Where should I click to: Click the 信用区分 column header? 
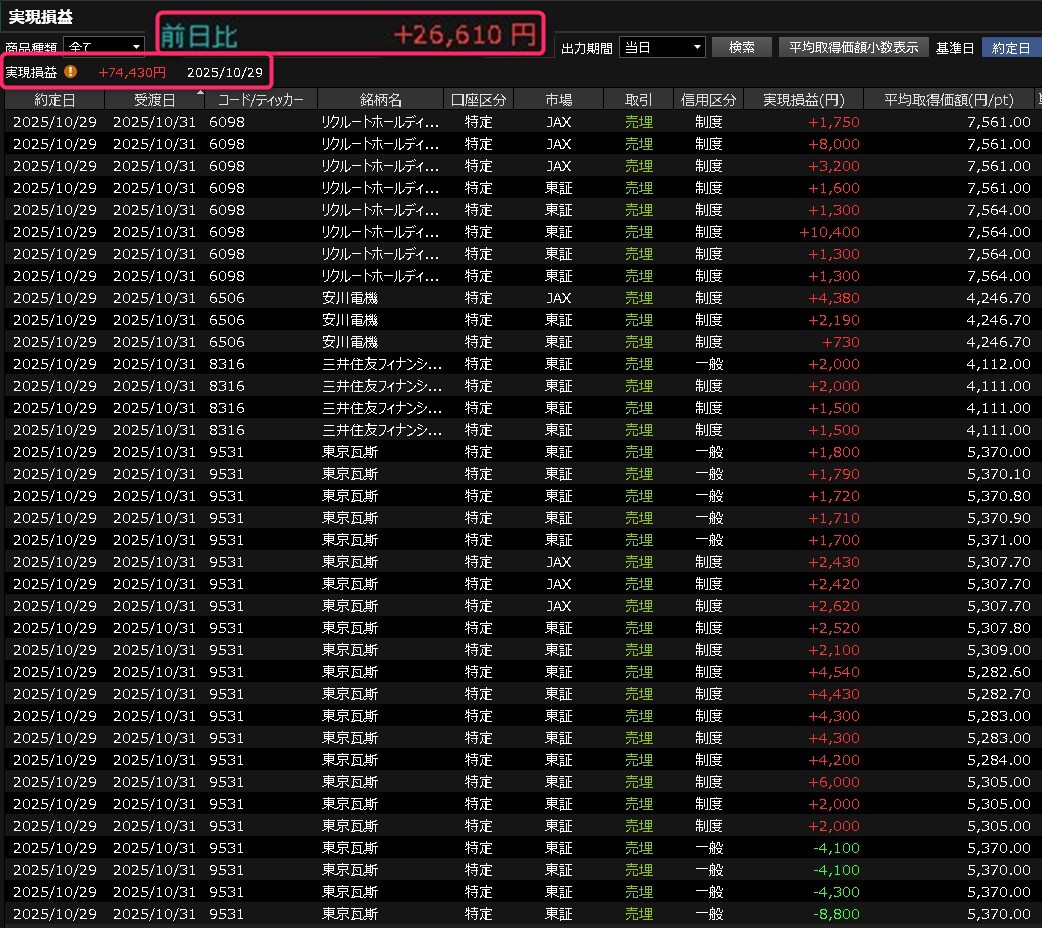click(x=708, y=100)
